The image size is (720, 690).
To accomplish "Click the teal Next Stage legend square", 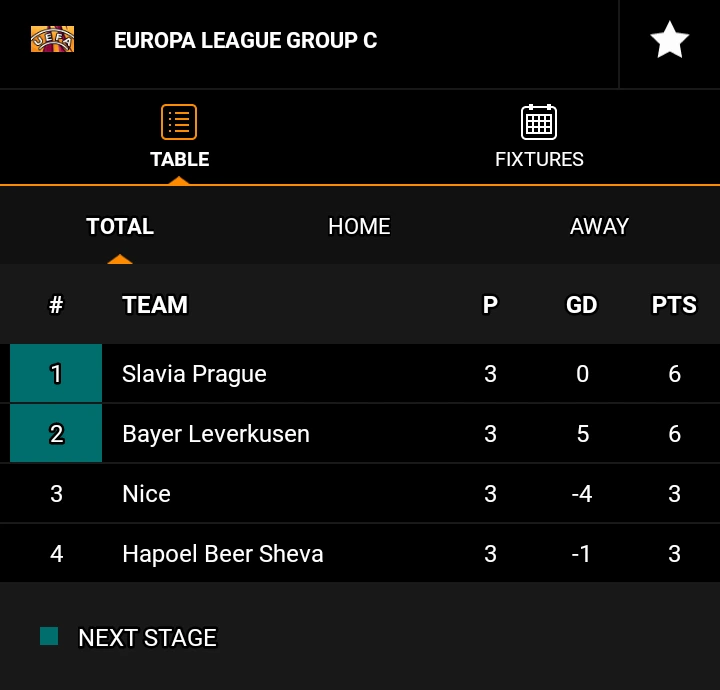I will [49, 636].
